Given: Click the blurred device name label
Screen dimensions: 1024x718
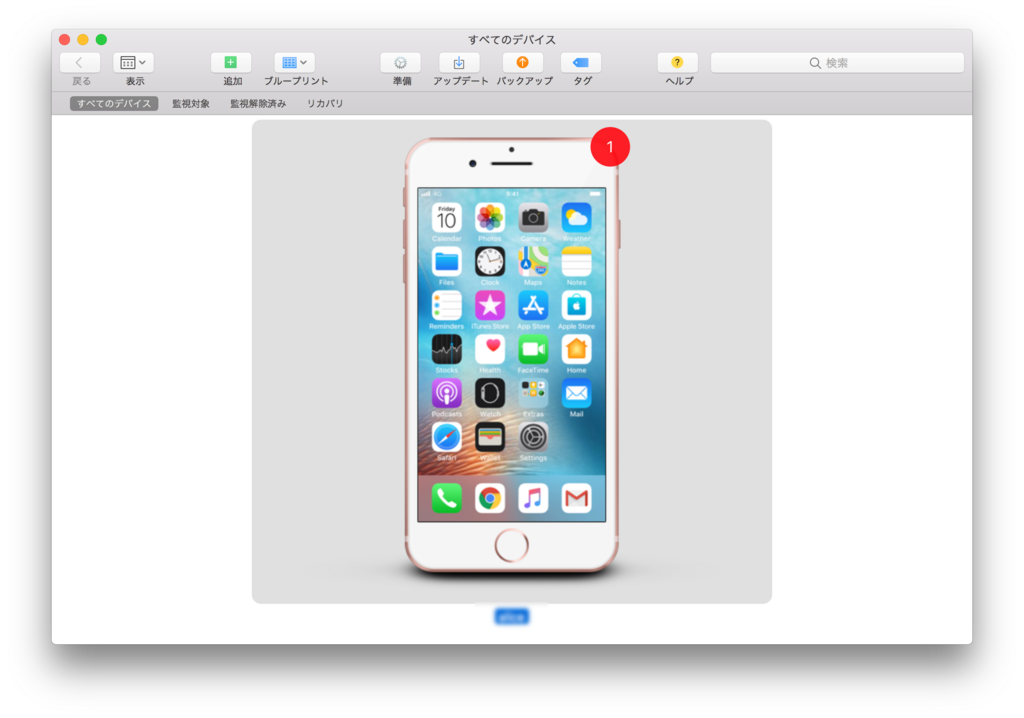Looking at the screenshot, I should (512, 616).
